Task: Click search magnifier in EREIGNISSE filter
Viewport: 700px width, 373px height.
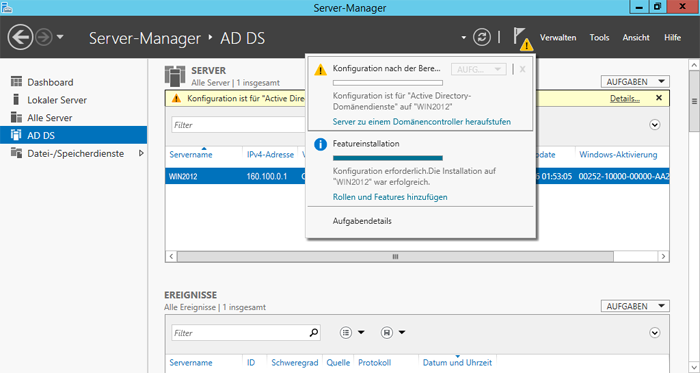Action: click(314, 332)
